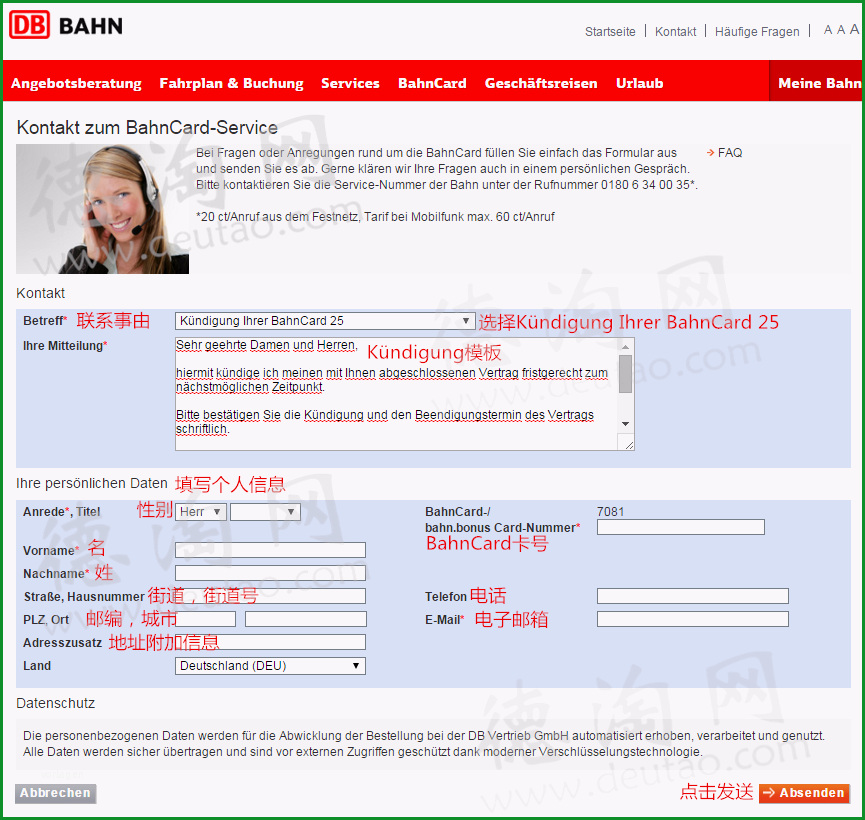865x820 pixels.
Task: Select the medium font size A
Action: click(841, 30)
